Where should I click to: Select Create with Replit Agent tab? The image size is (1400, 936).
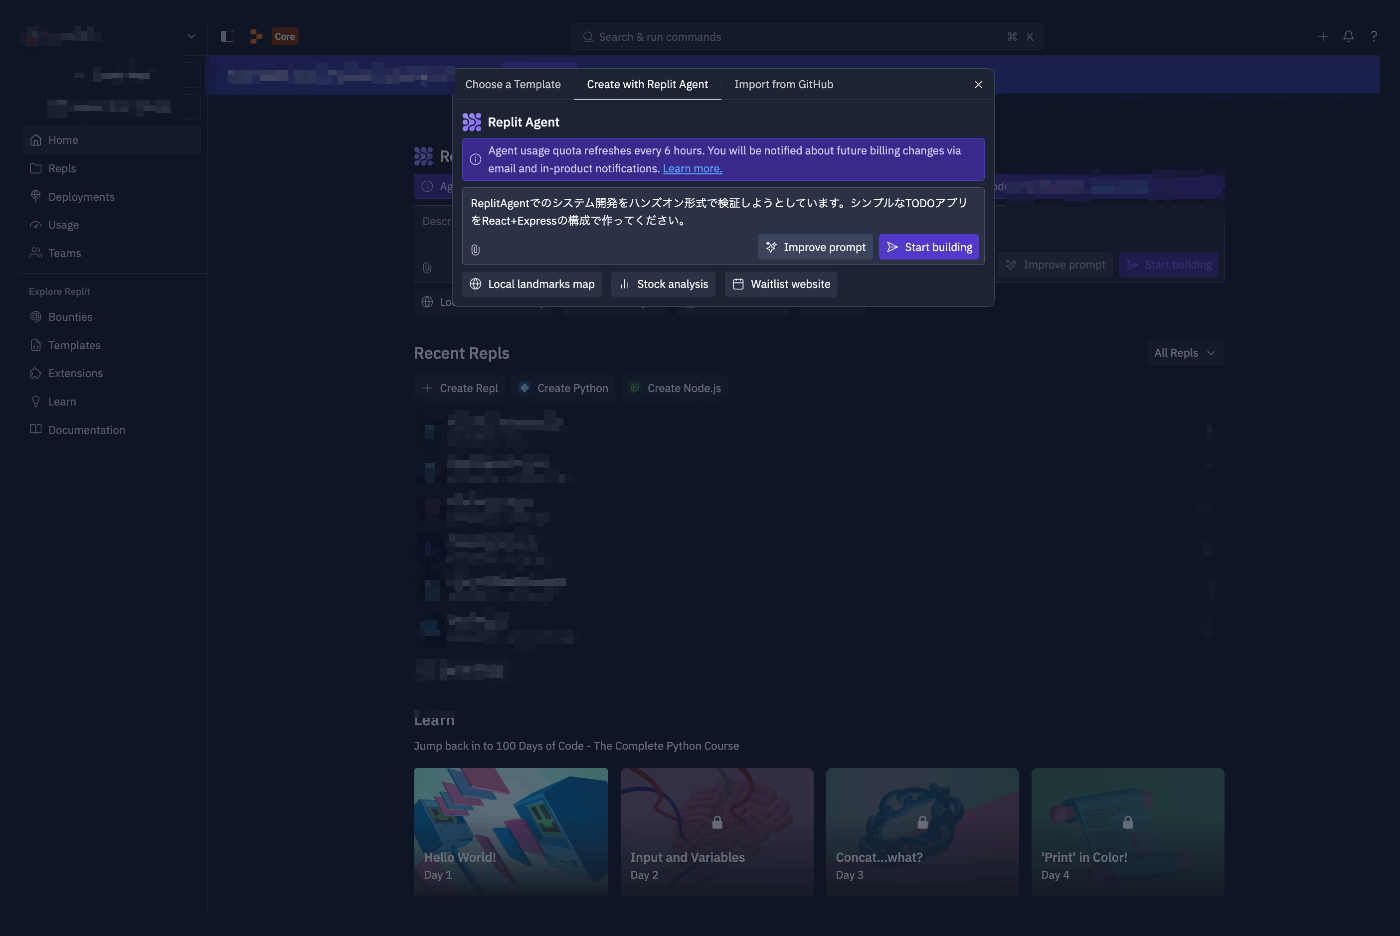tap(647, 85)
